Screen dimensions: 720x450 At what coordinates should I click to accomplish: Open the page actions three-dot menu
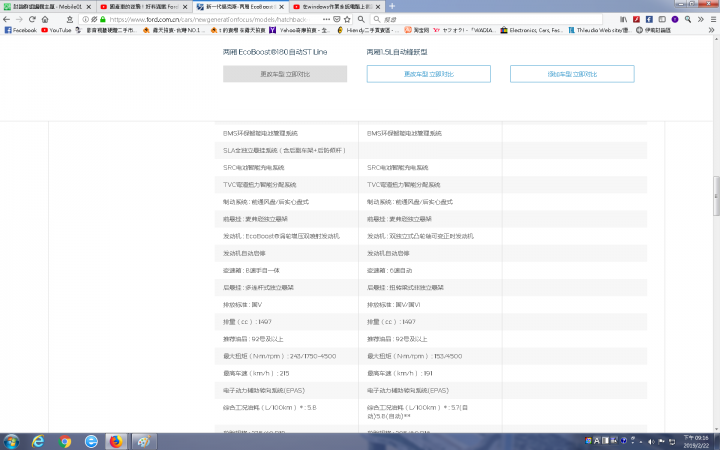click(x=326, y=19)
